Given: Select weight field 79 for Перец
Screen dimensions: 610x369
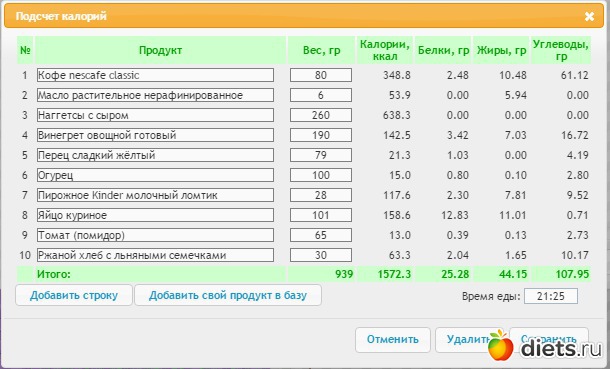Looking at the screenshot, I should click(x=321, y=155).
